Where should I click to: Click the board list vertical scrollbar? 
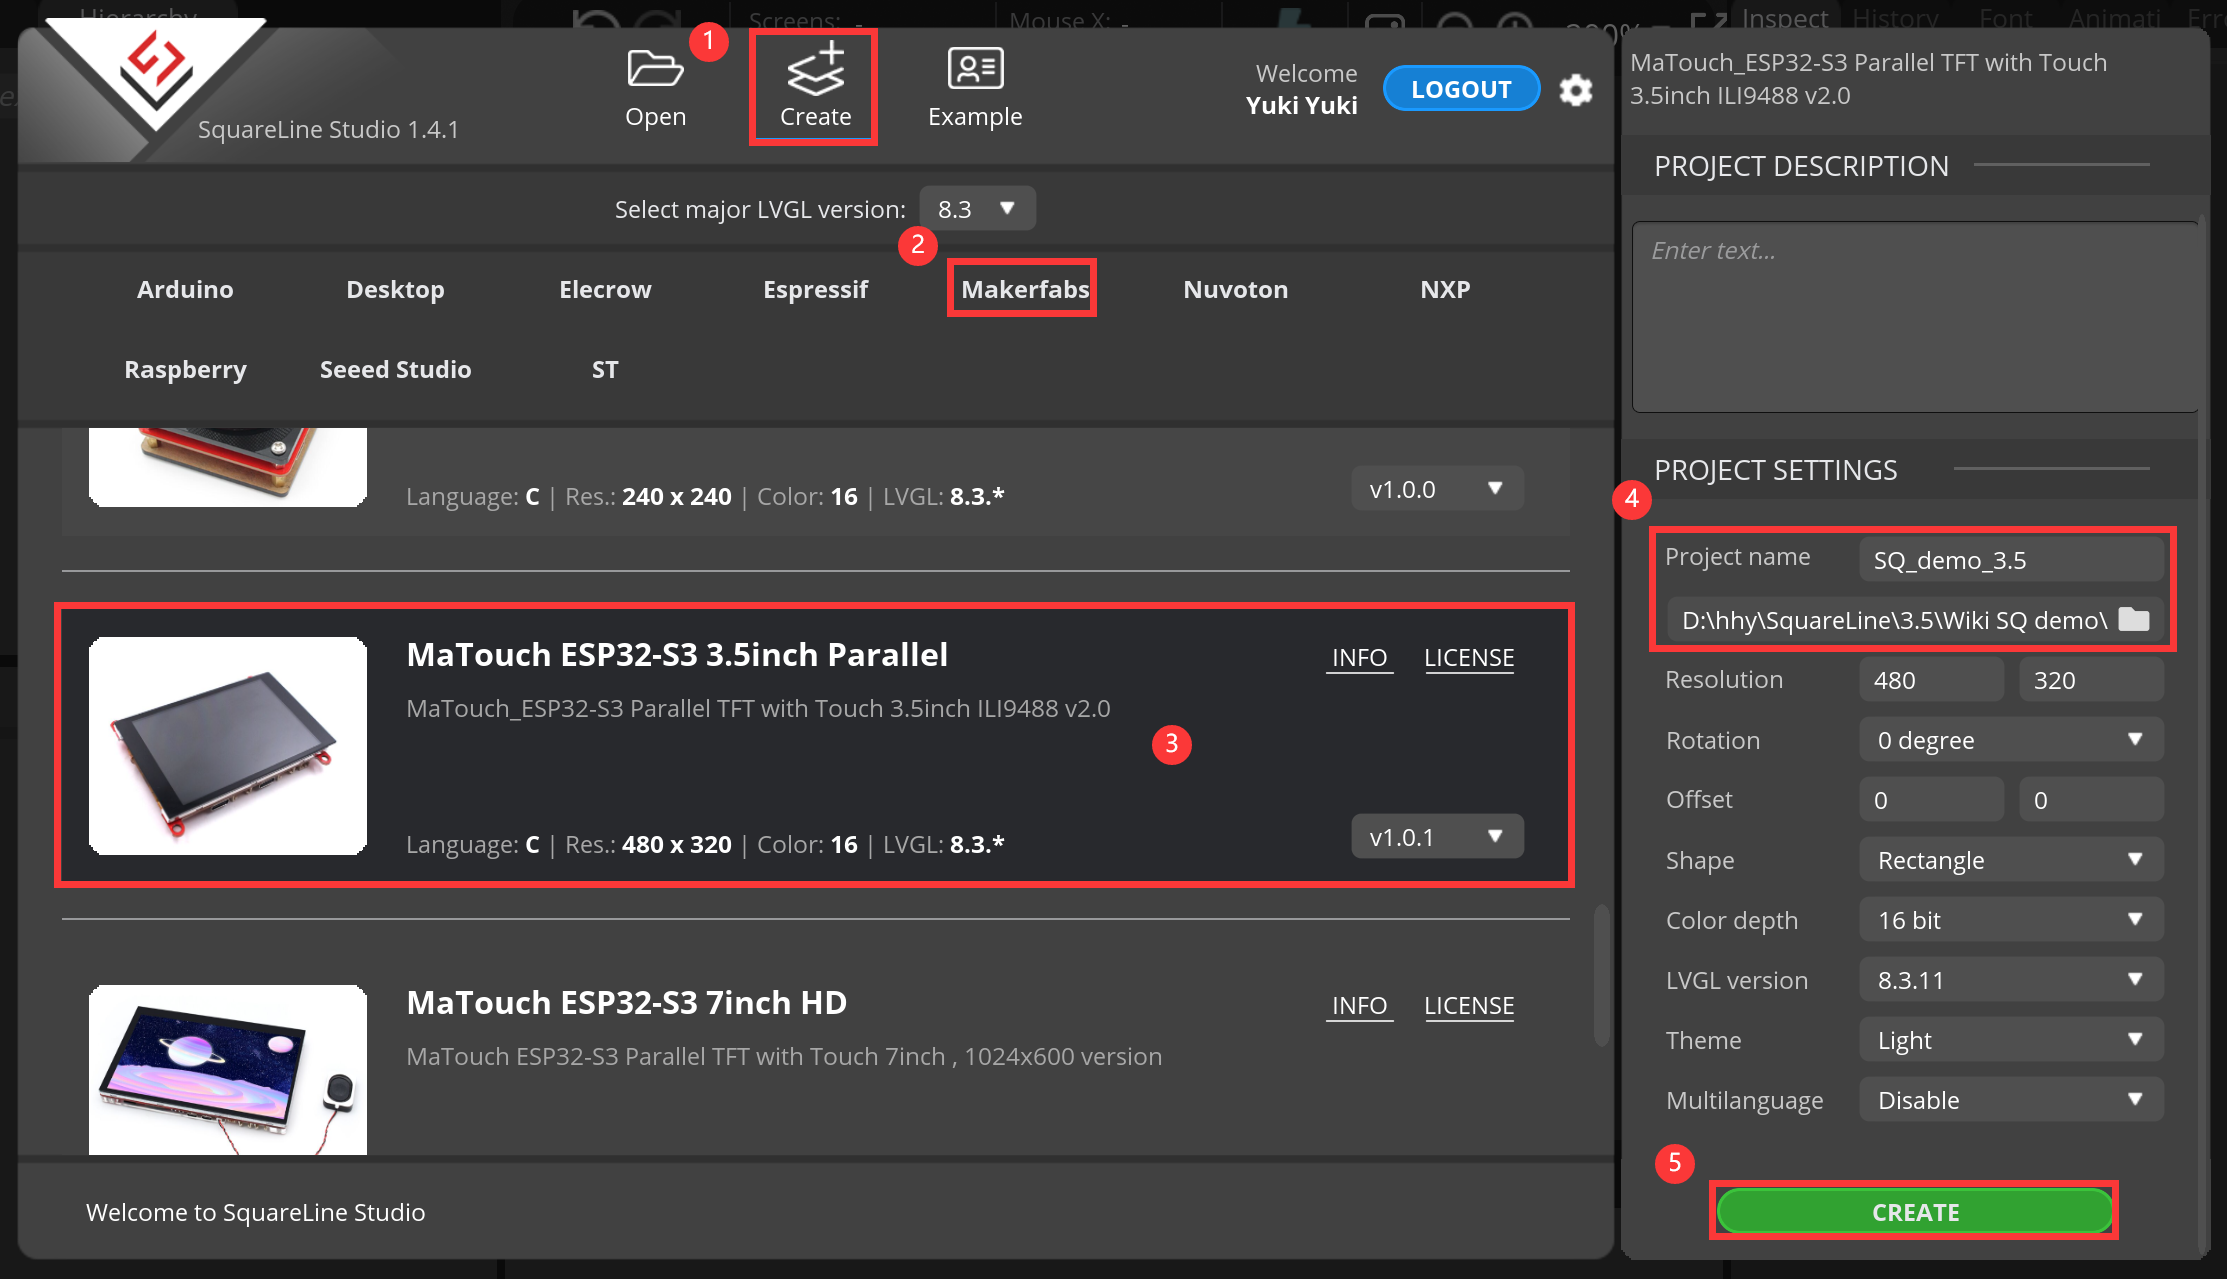1602,975
